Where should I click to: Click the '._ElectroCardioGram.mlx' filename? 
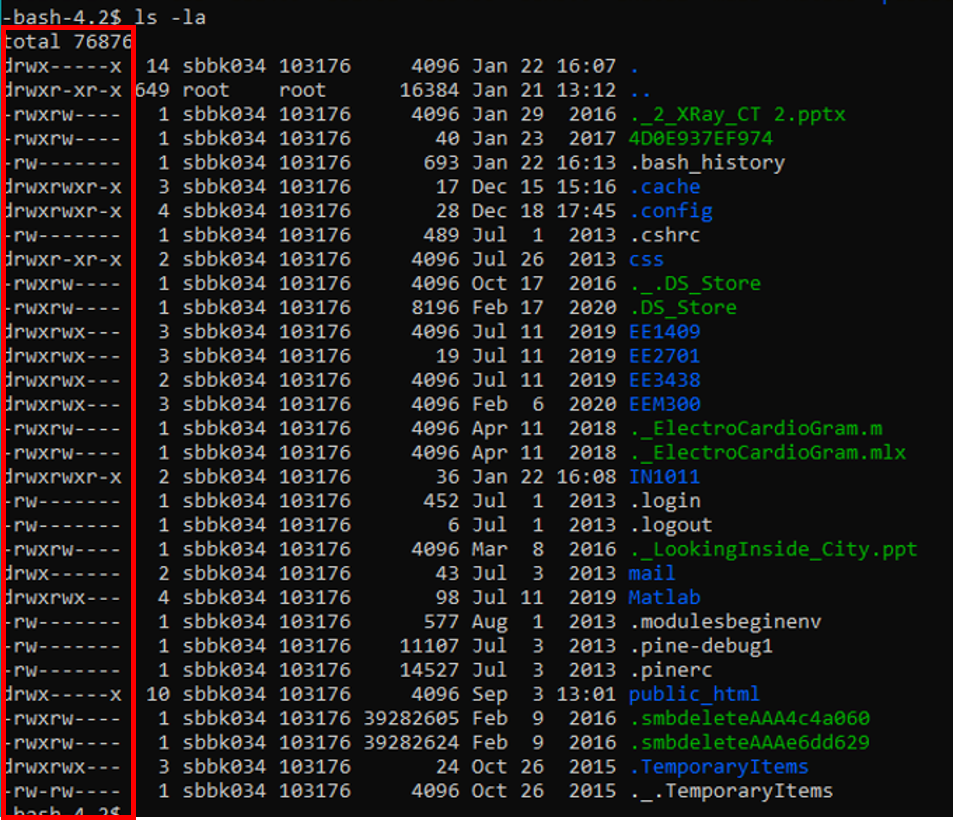pyautogui.click(x=767, y=452)
